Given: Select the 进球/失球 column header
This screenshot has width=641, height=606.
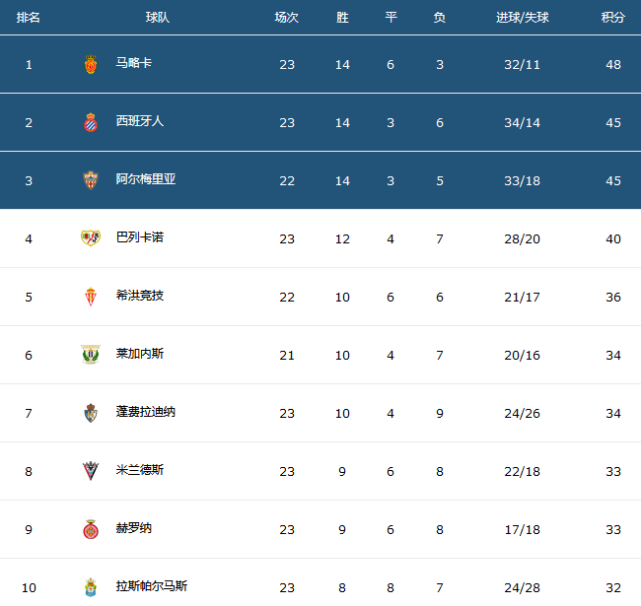Looking at the screenshot, I should click(x=521, y=18).
